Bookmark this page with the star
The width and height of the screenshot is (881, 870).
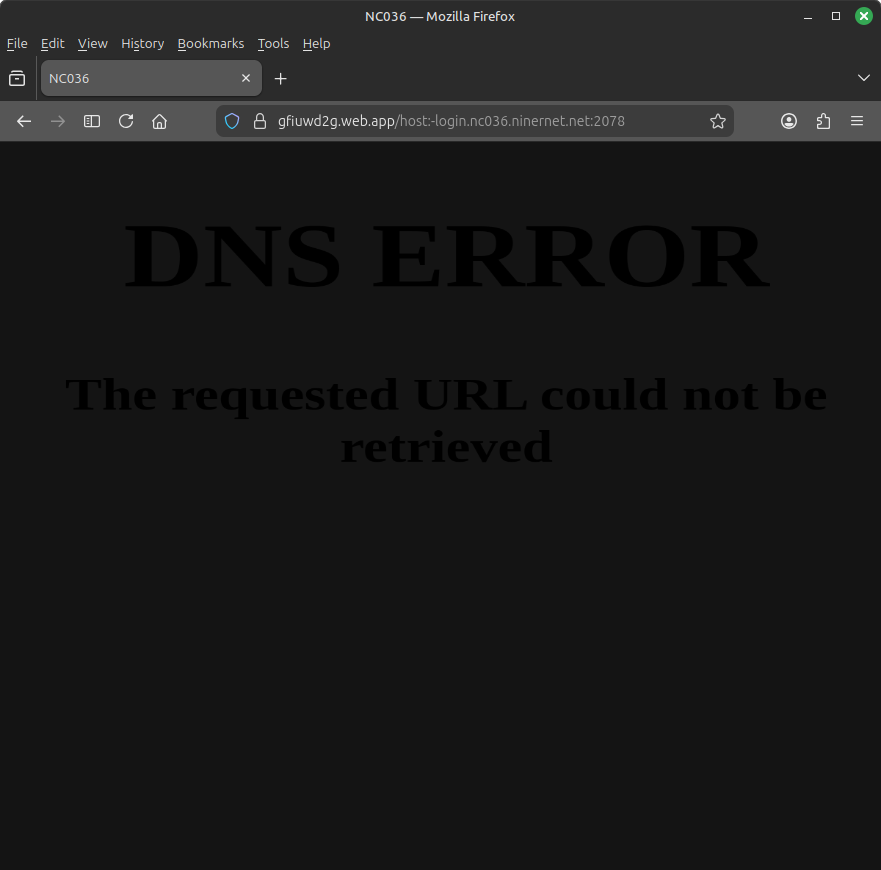717,121
